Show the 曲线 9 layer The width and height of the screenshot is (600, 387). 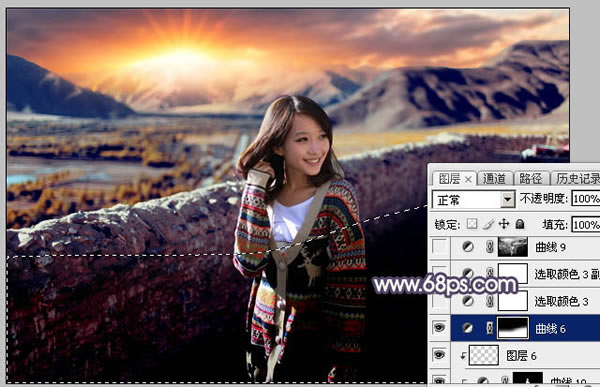pyautogui.click(x=440, y=247)
